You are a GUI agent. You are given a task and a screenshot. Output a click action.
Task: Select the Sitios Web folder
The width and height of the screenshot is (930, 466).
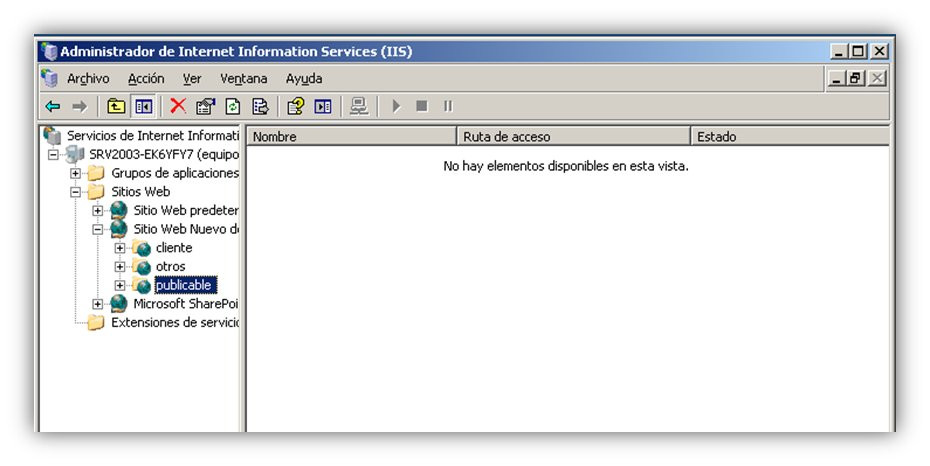pos(141,192)
